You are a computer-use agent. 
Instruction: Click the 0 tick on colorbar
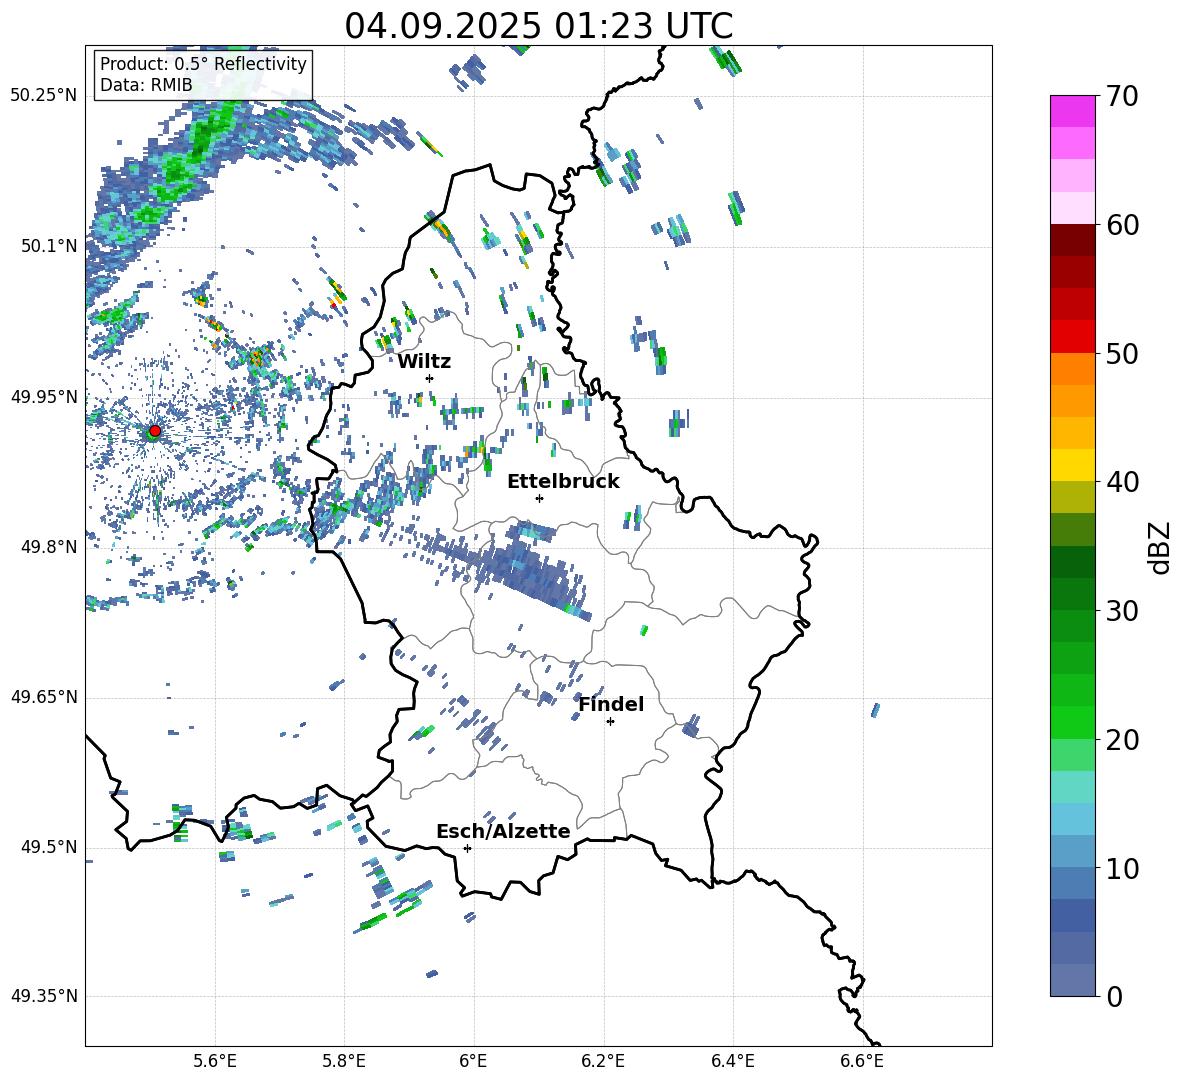(1114, 996)
